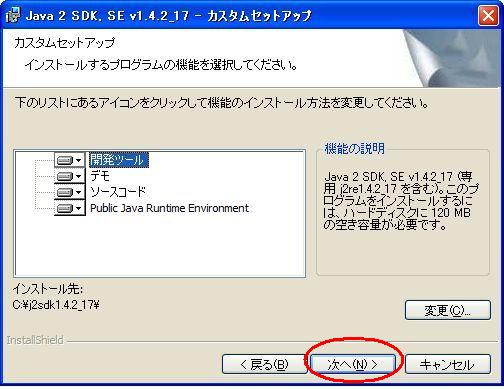
Task: Open the デモ feature install dropdown
Action: pos(70,176)
